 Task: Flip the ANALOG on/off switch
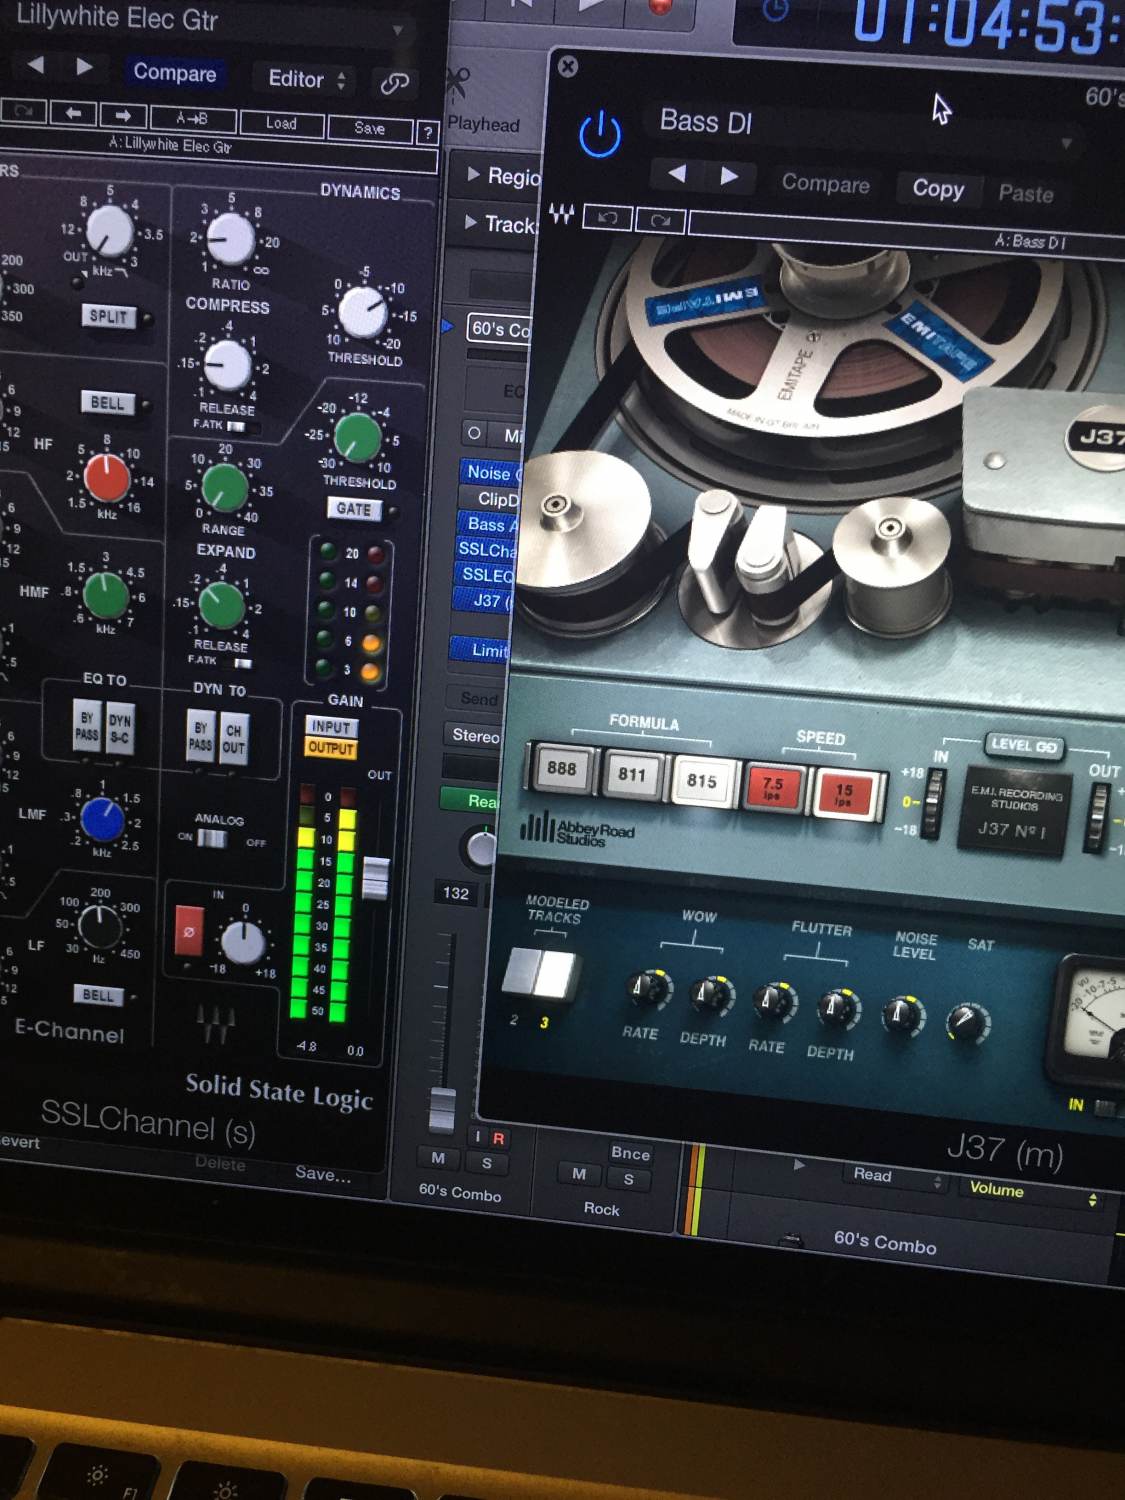pyautogui.click(x=212, y=838)
